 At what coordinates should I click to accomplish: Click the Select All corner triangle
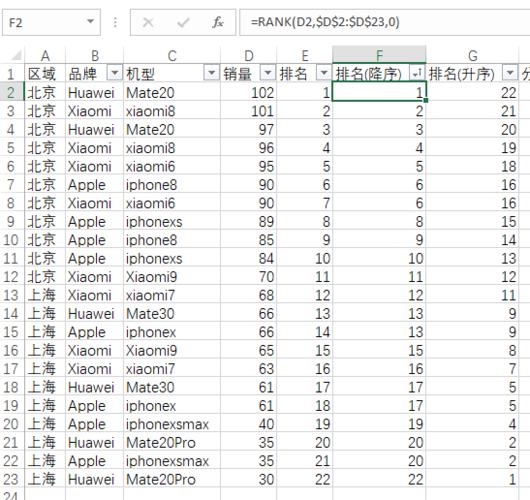coord(15,56)
